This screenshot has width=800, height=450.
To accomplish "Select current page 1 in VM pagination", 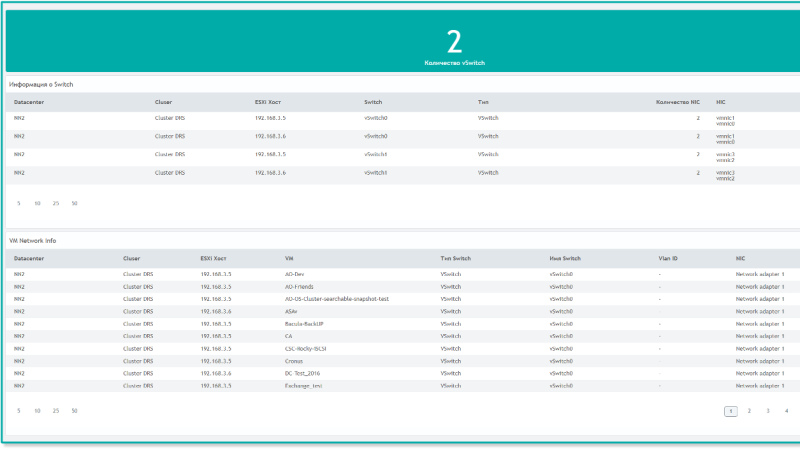I will click(731, 411).
